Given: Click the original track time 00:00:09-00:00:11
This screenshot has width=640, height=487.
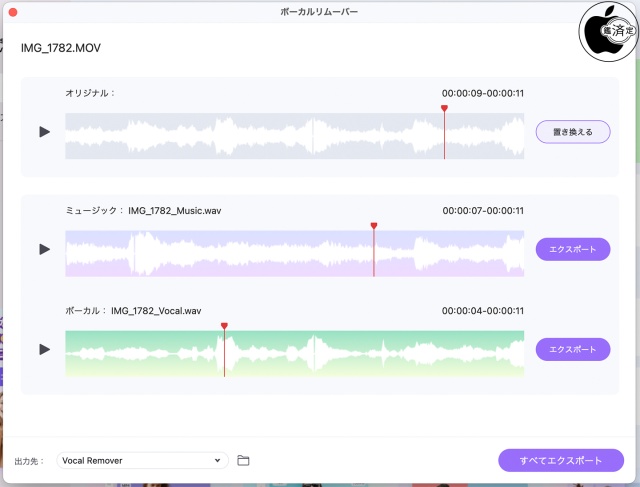Looking at the screenshot, I should [x=483, y=93].
